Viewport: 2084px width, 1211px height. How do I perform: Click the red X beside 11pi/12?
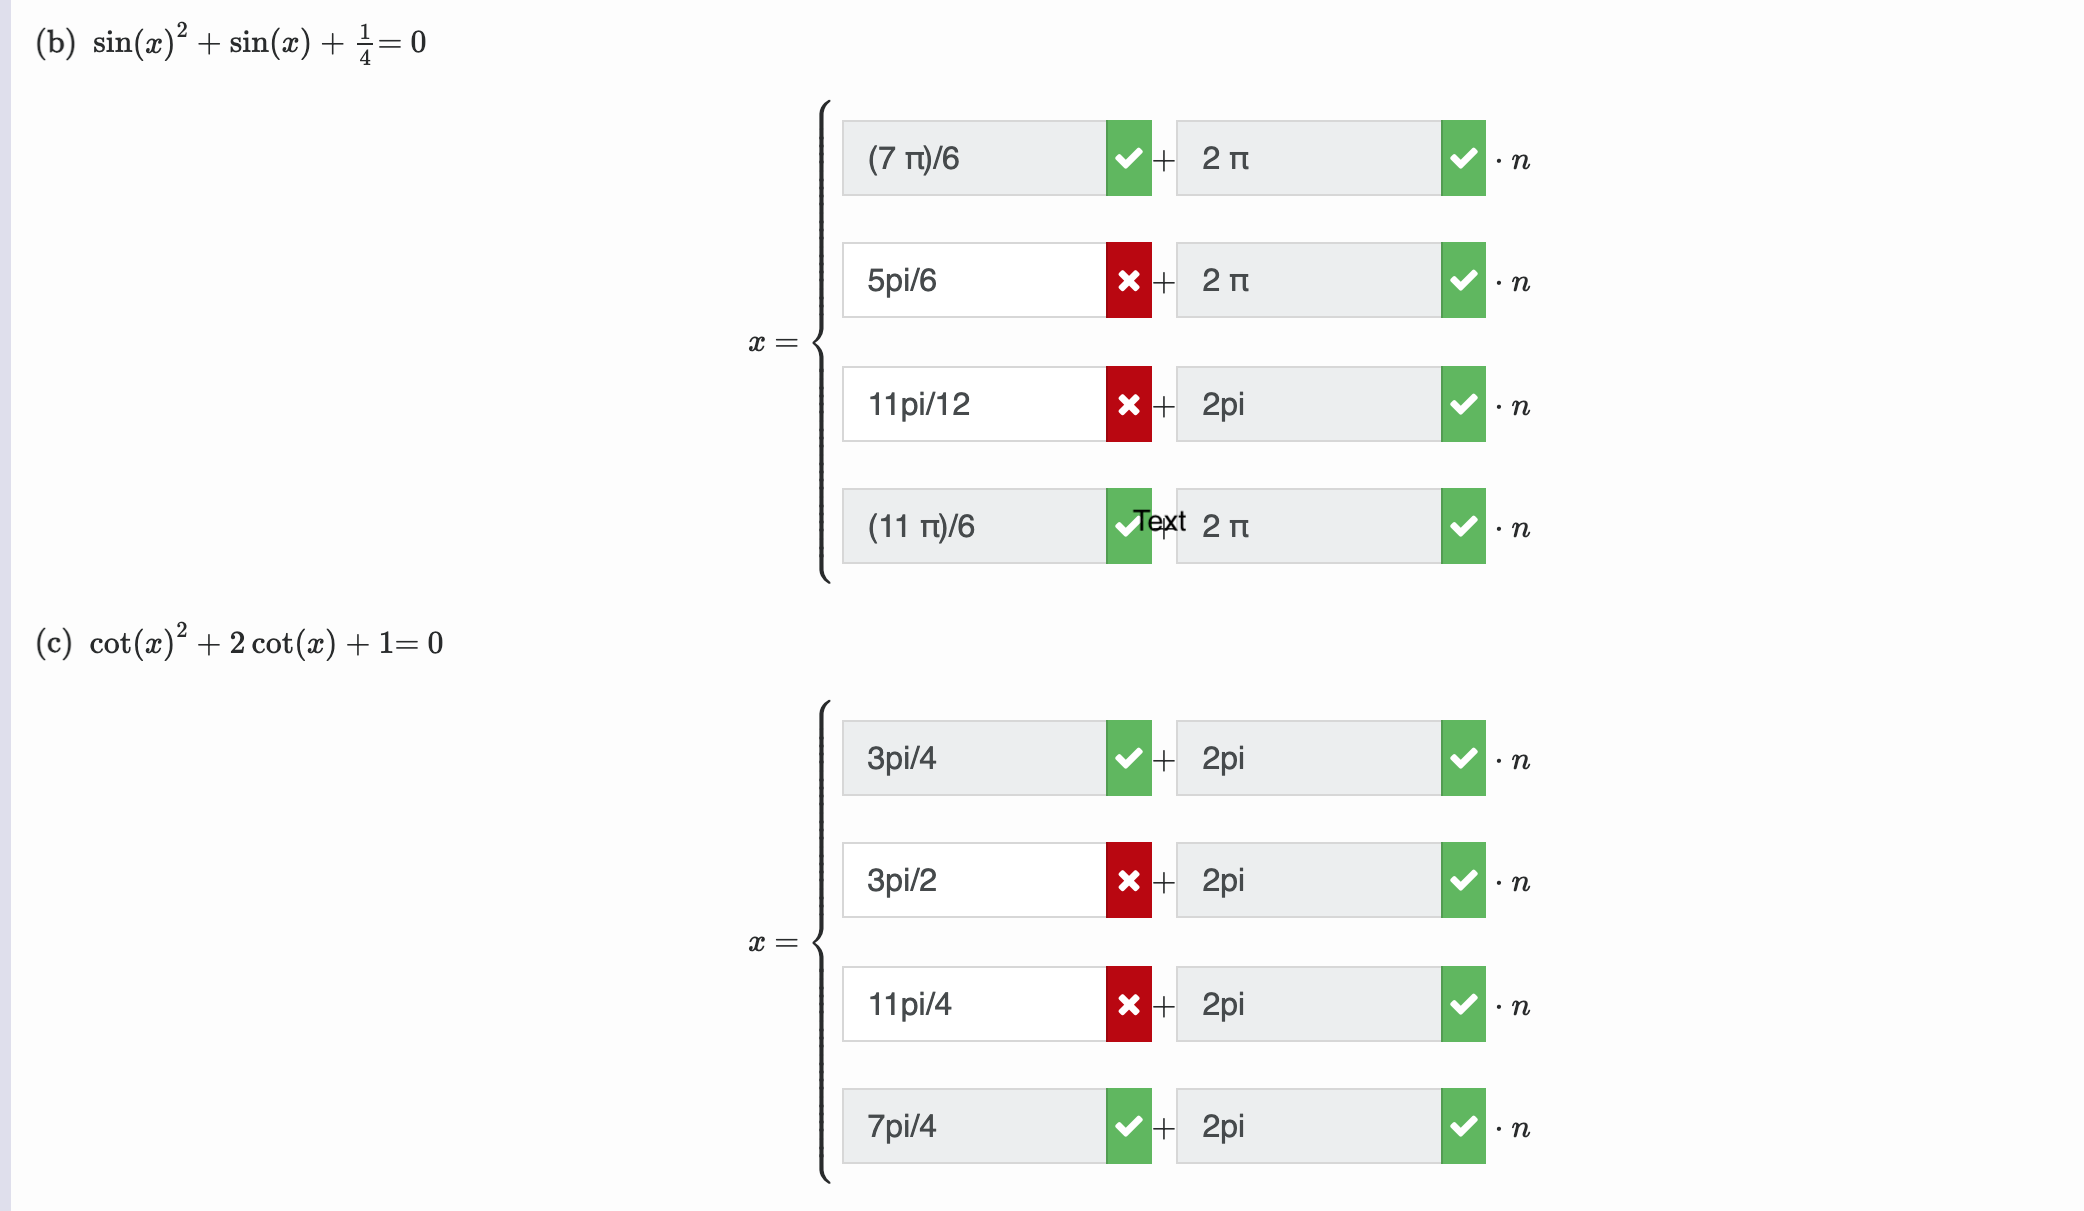[x=1129, y=404]
